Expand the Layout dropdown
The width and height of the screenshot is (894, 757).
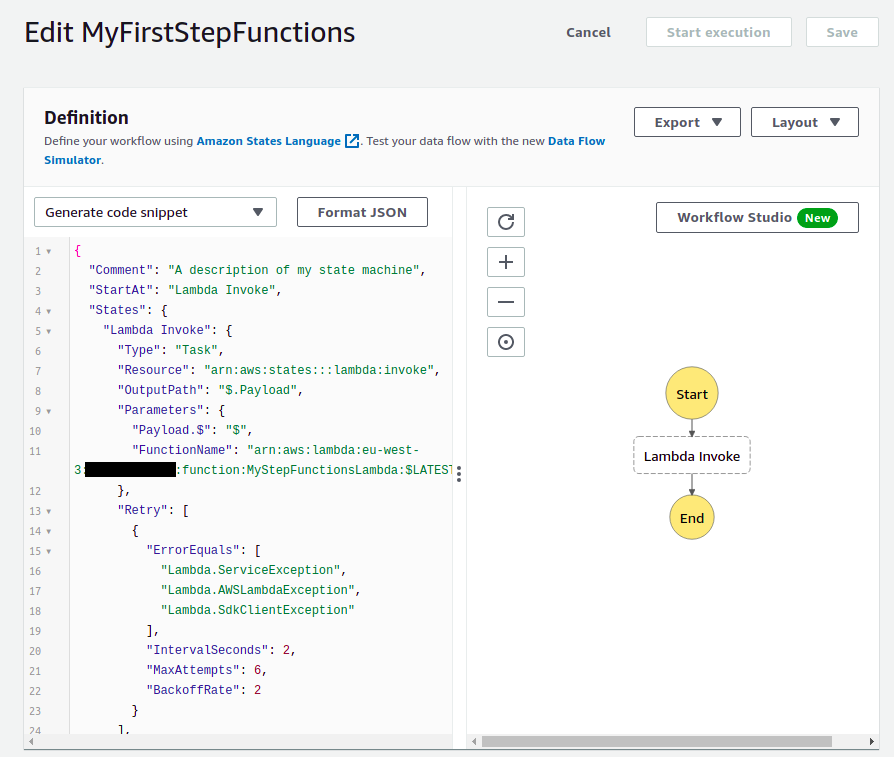(804, 122)
